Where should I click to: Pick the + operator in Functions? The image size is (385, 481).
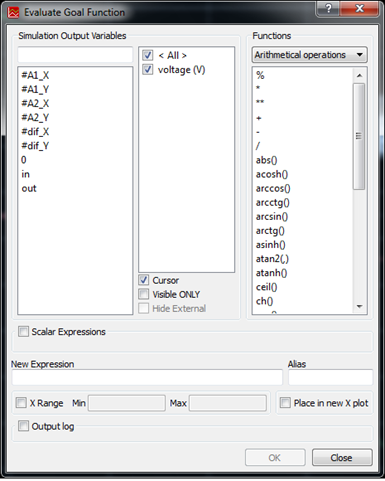tap(259, 118)
